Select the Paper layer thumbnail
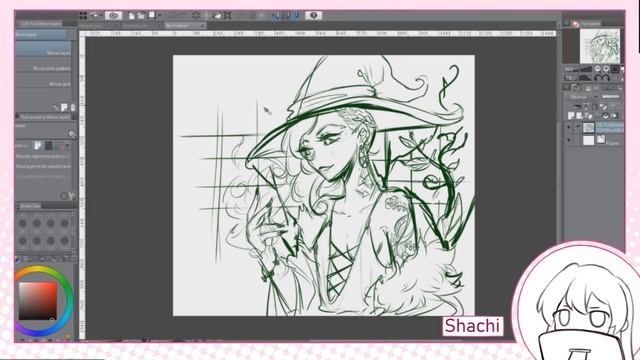 point(589,140)
